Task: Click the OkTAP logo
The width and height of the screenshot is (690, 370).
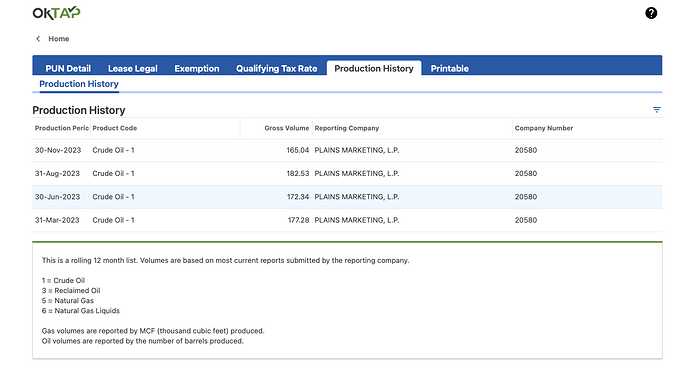Action: pos(56,13)
